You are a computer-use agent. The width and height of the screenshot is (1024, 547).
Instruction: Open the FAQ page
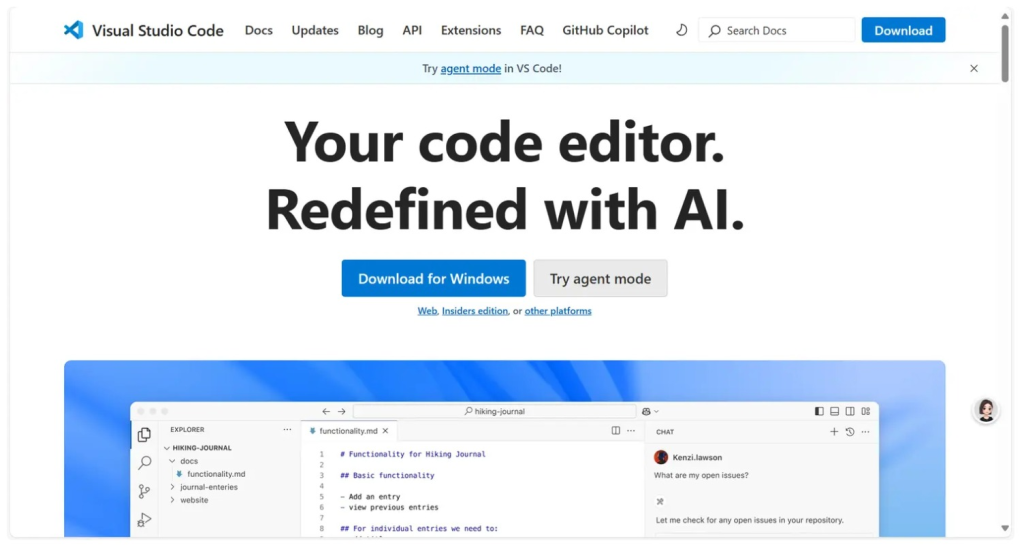point(532,30)
